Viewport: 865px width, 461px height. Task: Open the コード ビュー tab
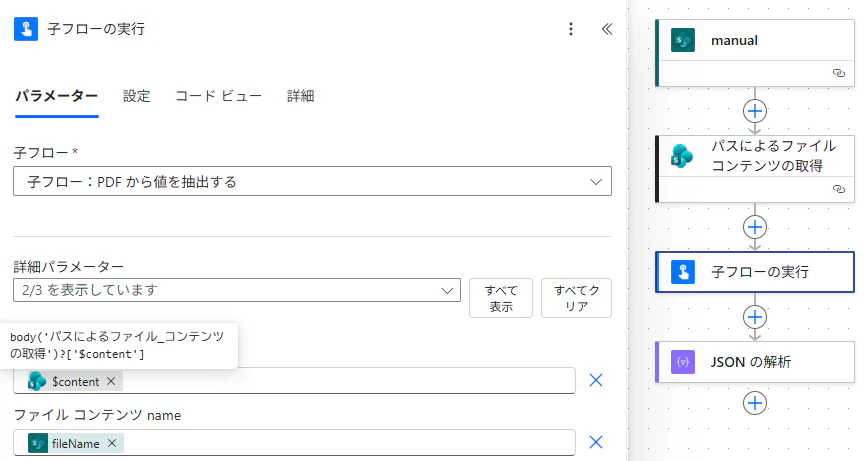218,96
